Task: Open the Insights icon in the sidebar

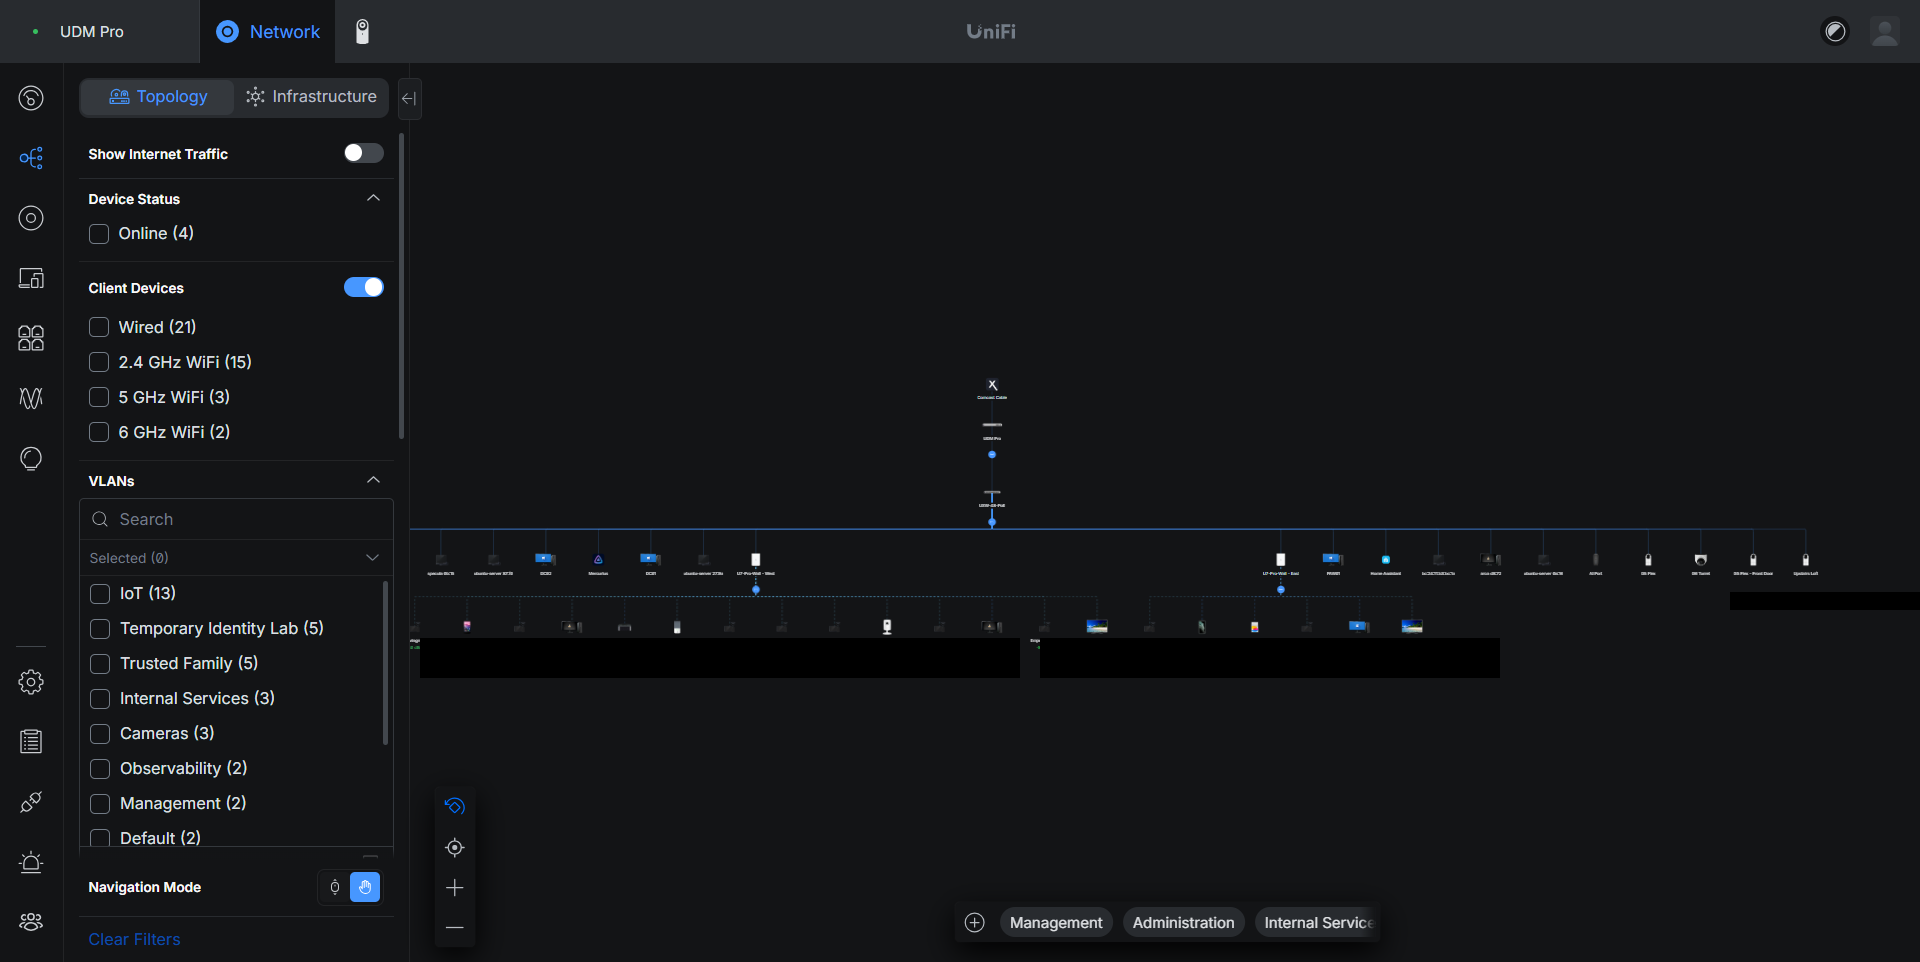Action: click(x=31, y=458)
